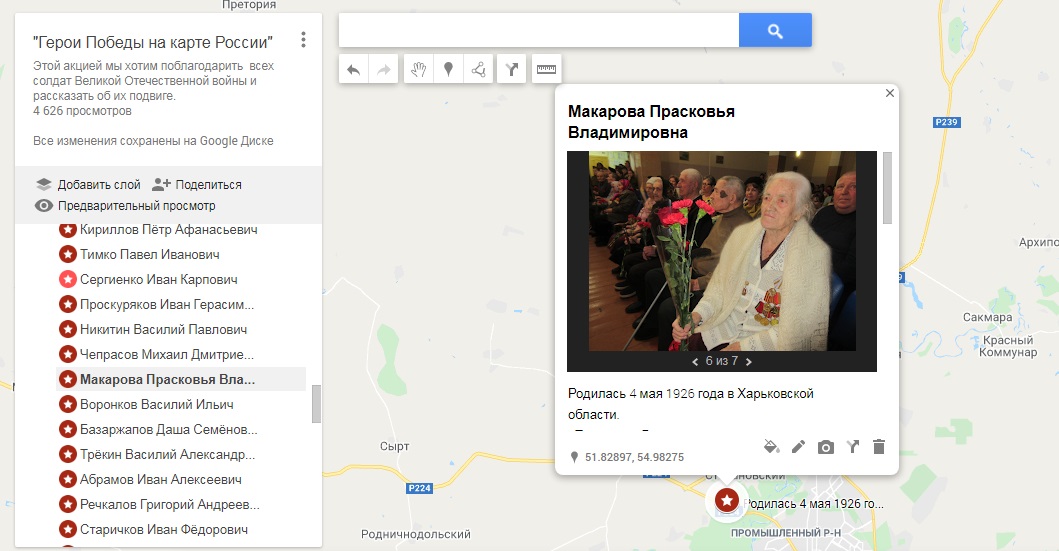Delete the marker with trash icon

[879, 446]
